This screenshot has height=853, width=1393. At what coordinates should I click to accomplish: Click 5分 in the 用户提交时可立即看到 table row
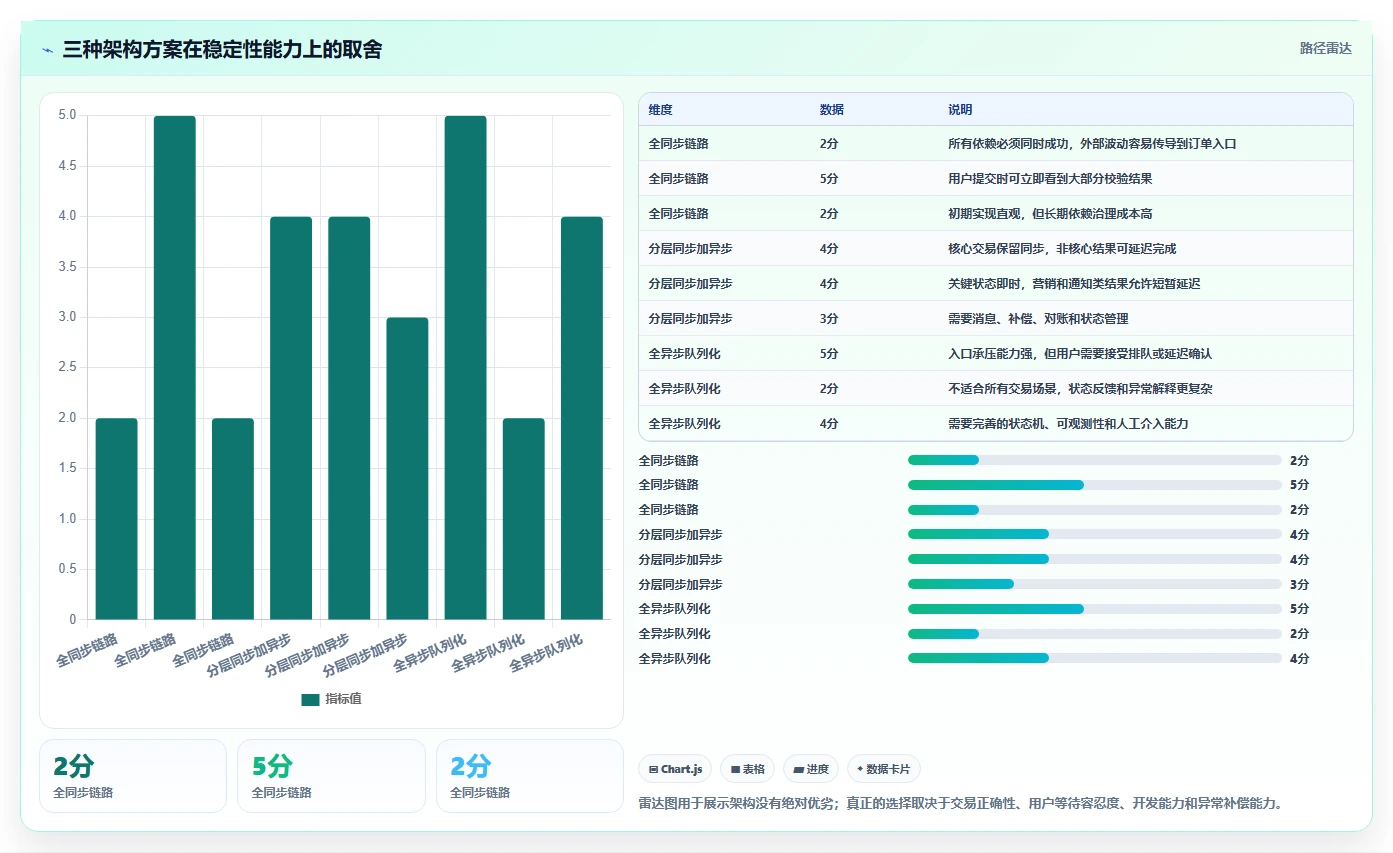[829, 179]
